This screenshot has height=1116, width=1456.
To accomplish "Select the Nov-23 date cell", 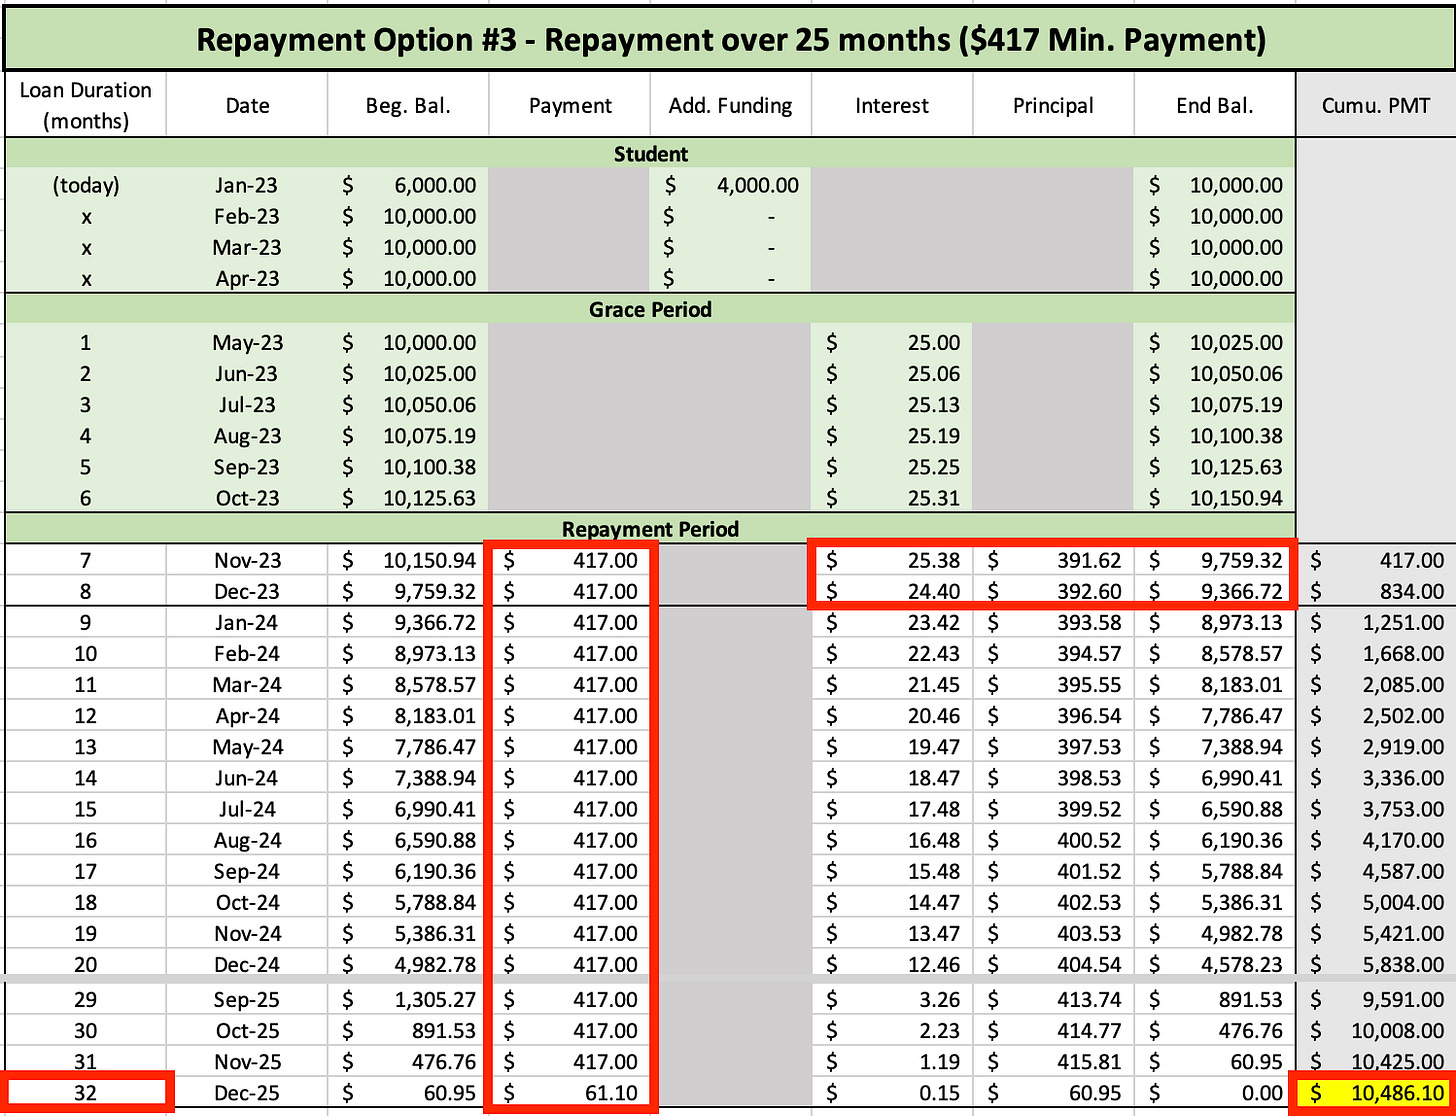I will pyautogui.click(x=247, y=560).
